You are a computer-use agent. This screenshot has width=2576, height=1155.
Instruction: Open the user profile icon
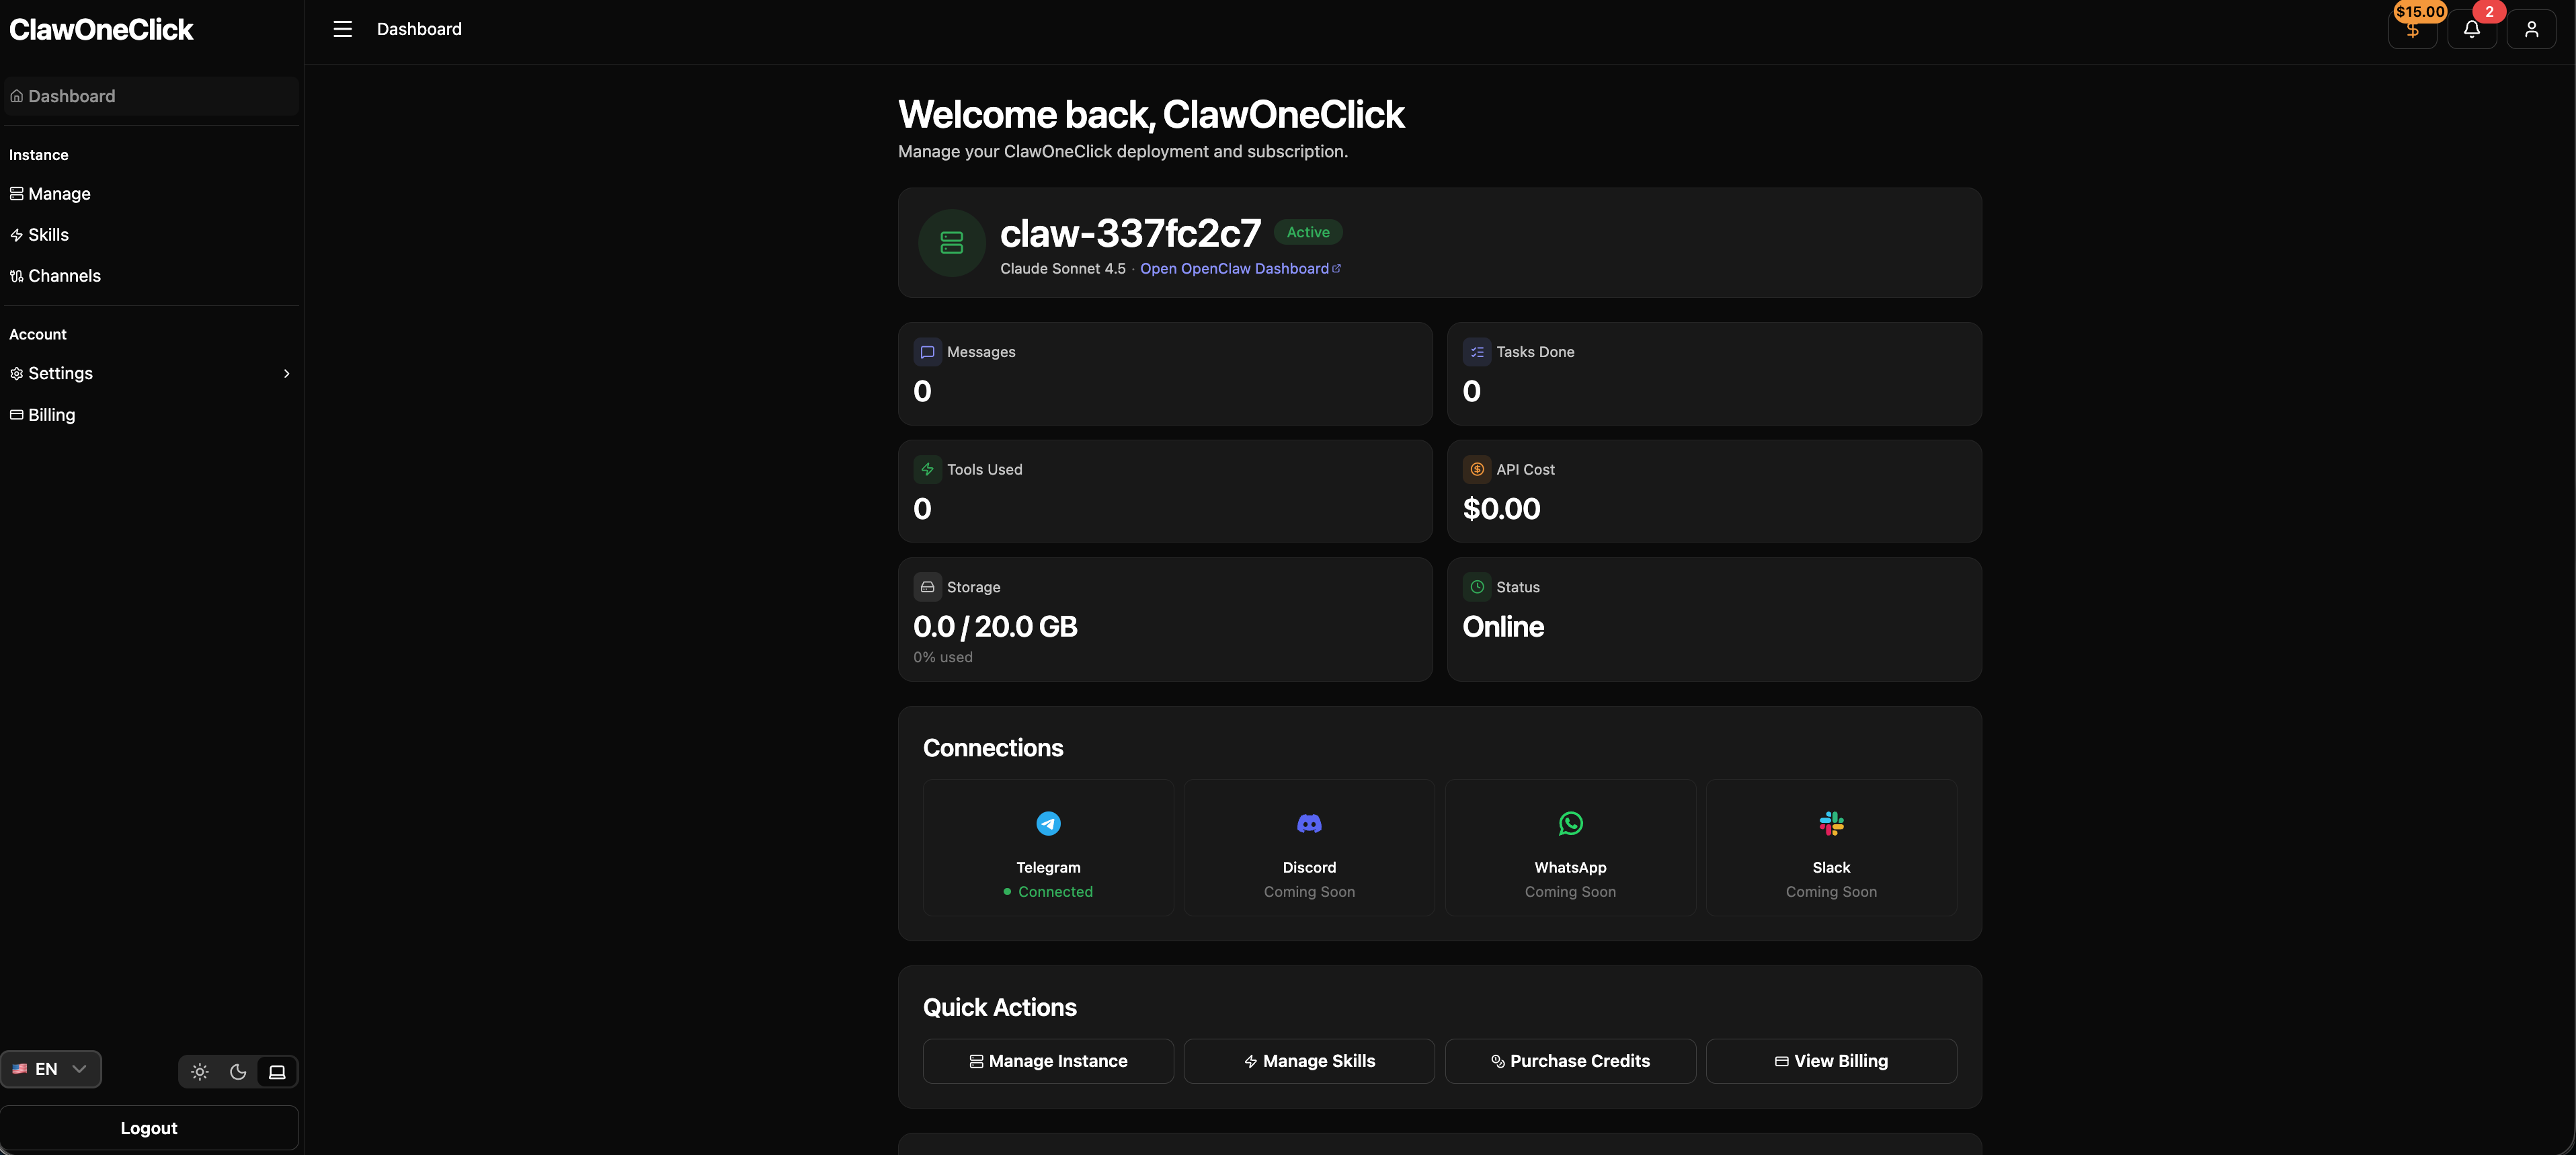point(2532,29)
